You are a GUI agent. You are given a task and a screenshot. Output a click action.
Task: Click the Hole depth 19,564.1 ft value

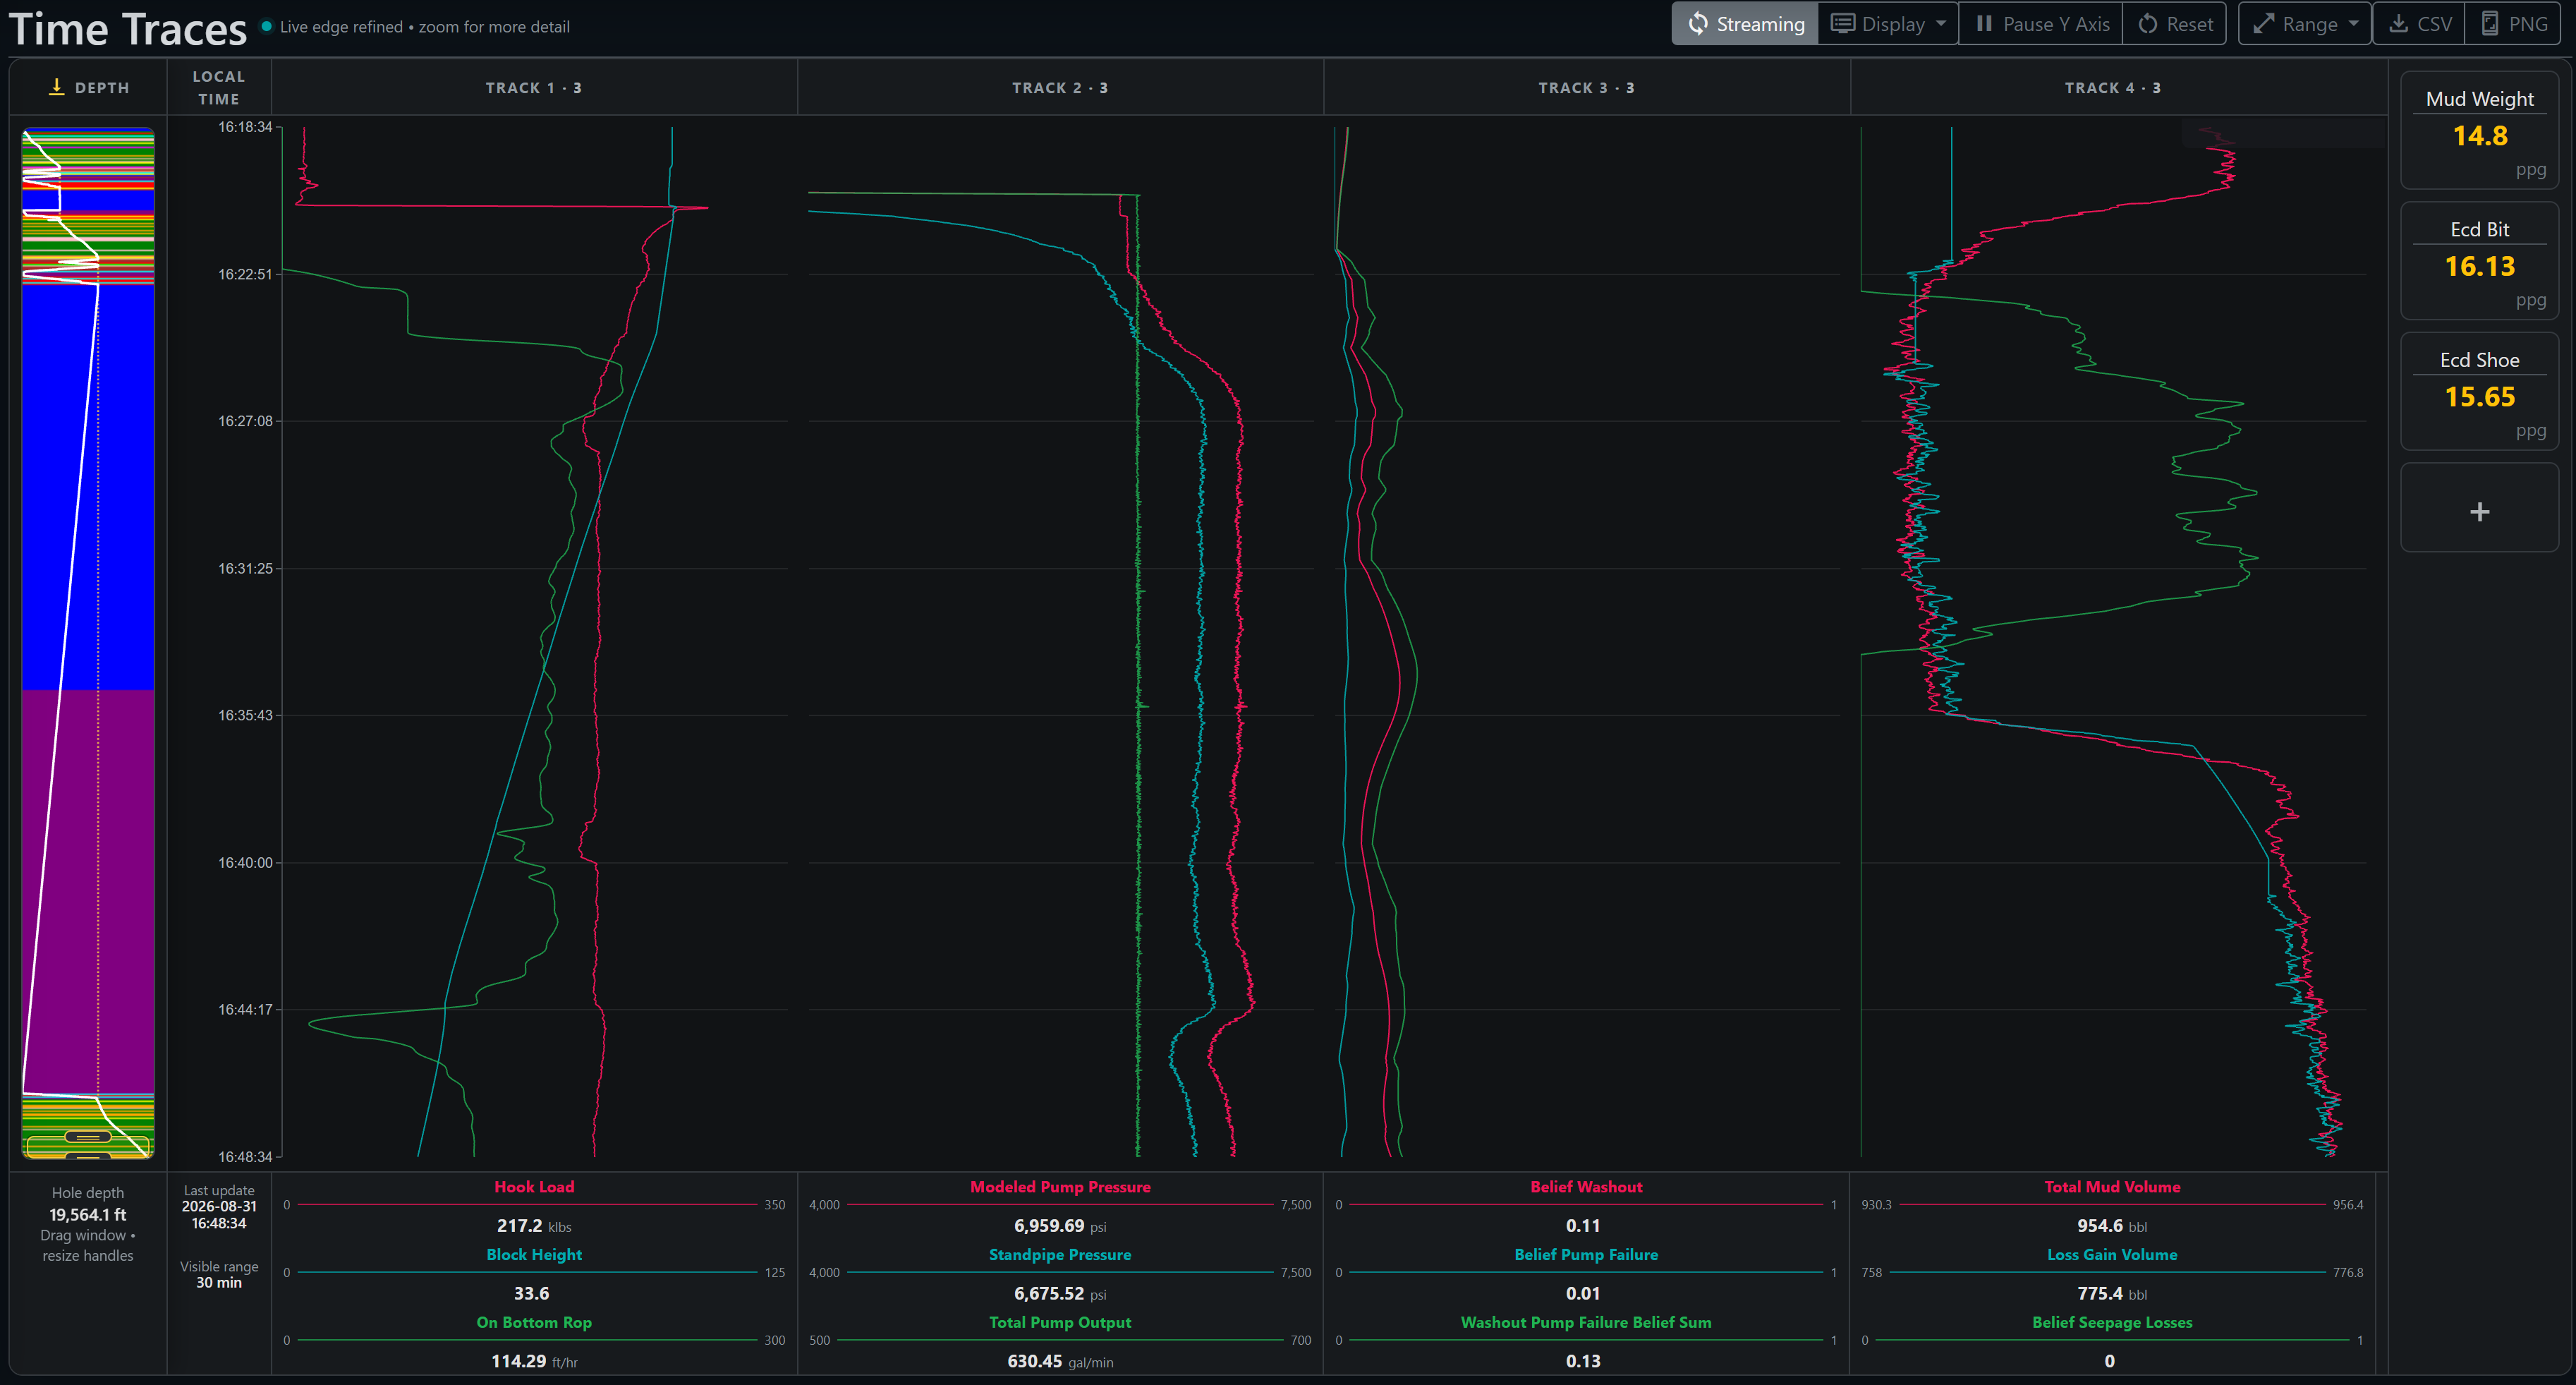tap(88, 1215)
